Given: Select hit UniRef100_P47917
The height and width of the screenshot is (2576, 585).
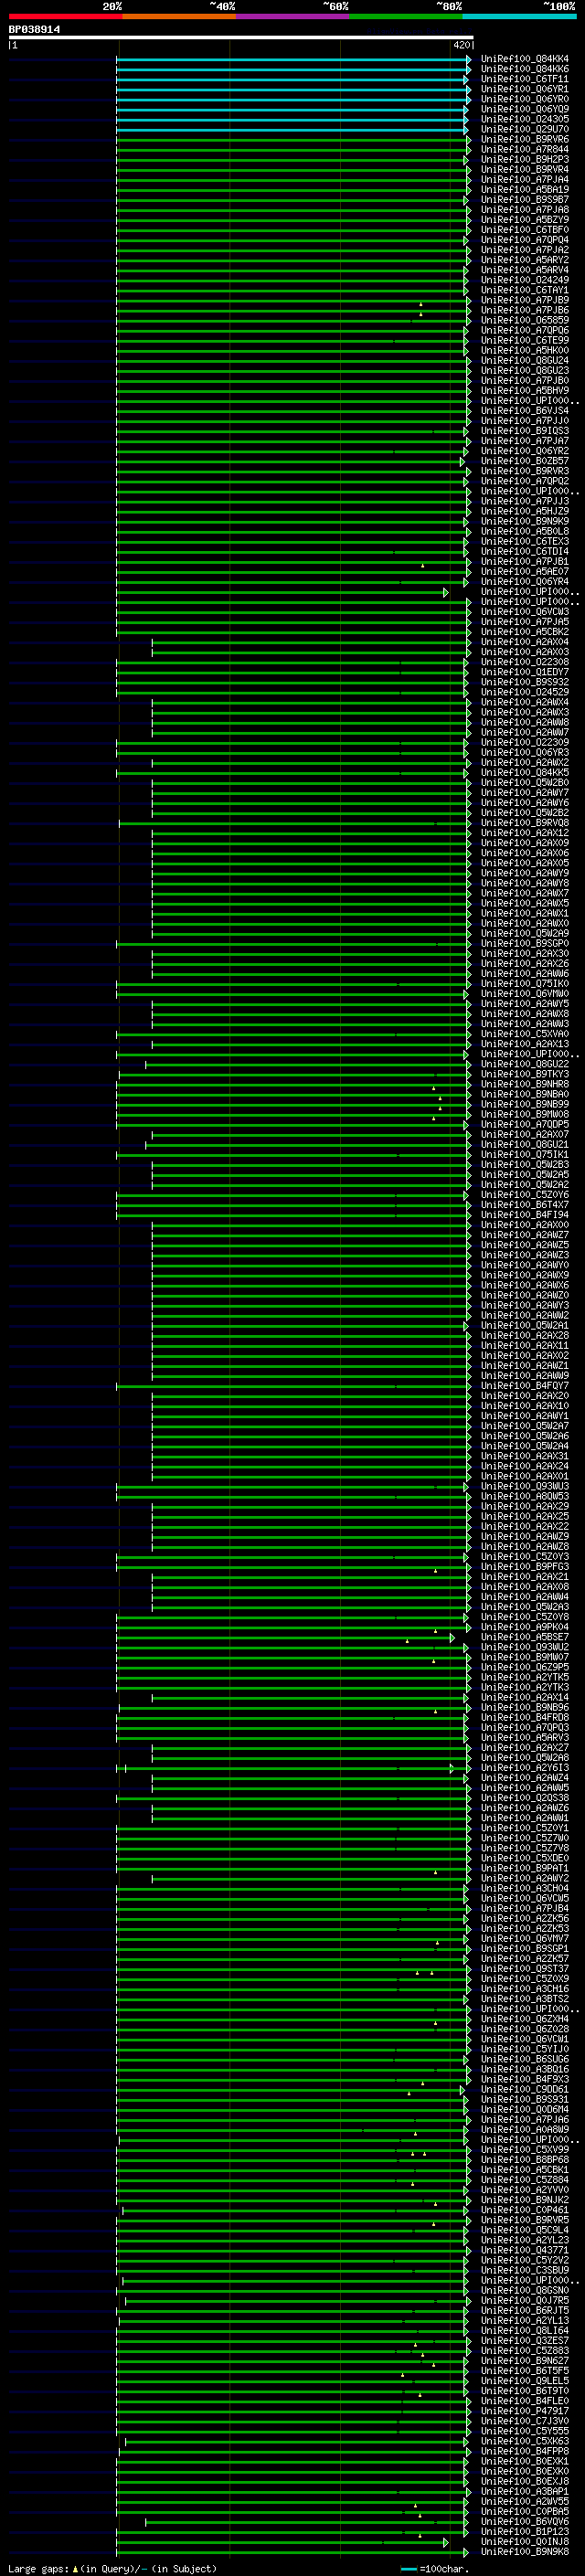Looking at the screenshot, I should pyautogui.click(x=525, y=2411).
